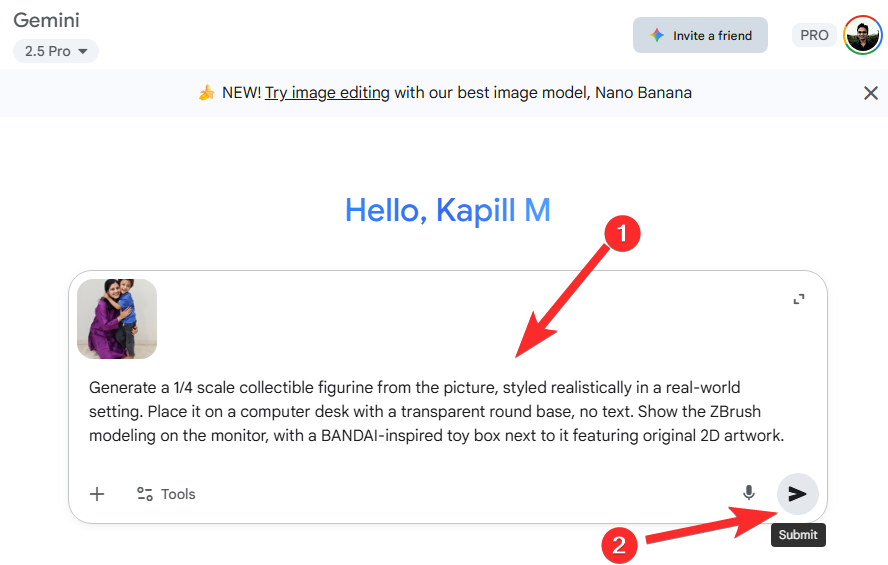
Task: Click the Submit tooltip label
Action: pyautogui.click(x=798, y=535)
